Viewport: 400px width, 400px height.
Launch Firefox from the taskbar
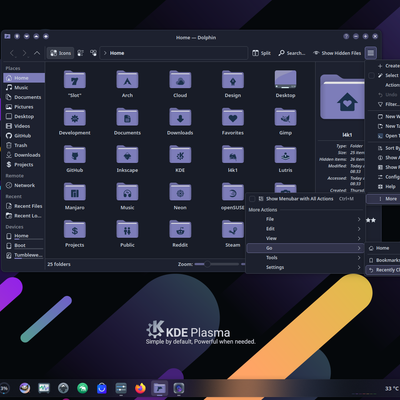click(140, 388)
